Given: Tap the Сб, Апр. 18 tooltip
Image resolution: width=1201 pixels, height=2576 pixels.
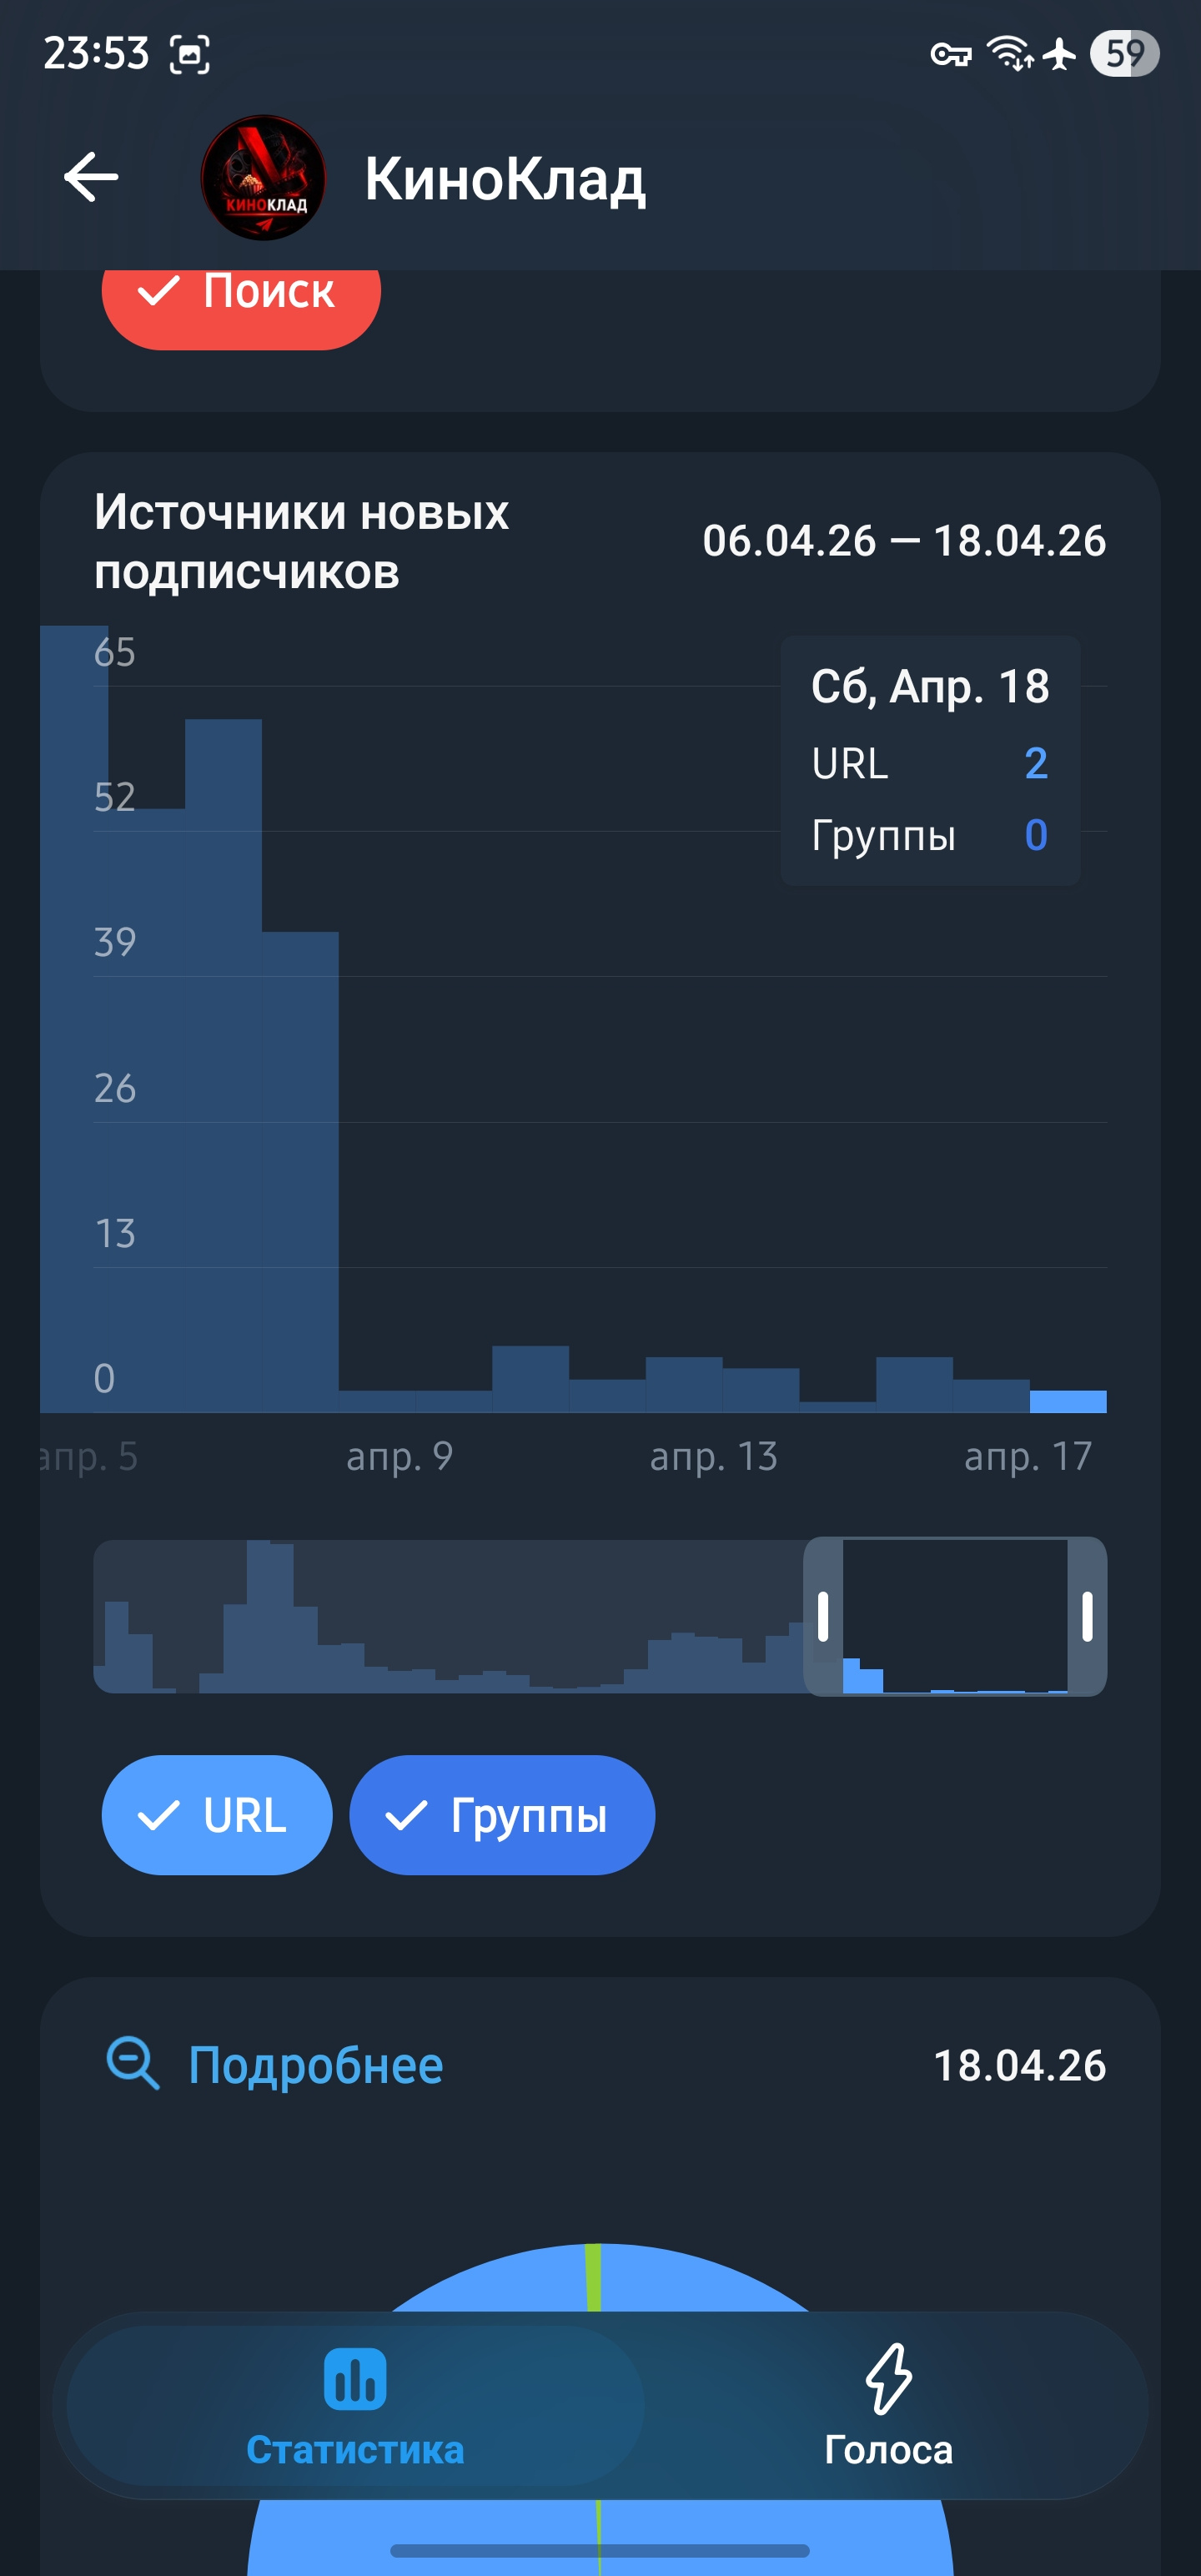Looking at the screenshot, I should point(930,760).
